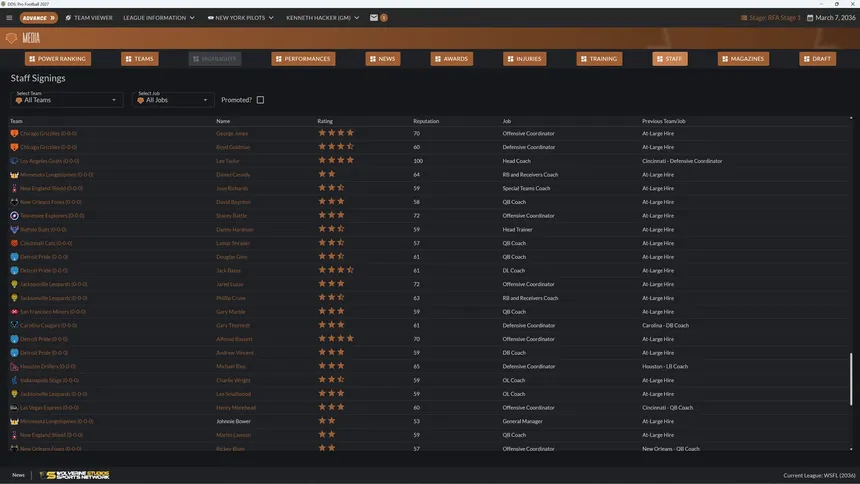Open the Select Job dropdown
The width and height of the screenshot is (860, 484).
coord(173,99)
